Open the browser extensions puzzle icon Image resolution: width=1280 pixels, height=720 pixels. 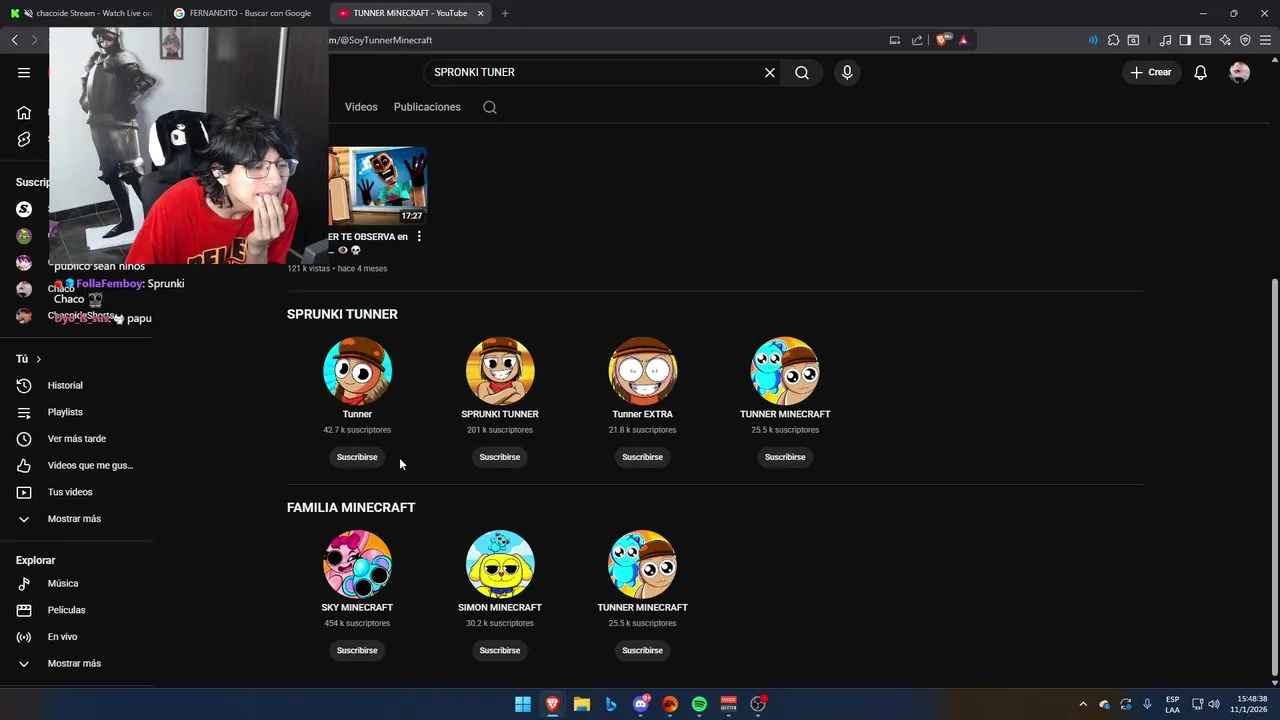[x=1113, y=40]
